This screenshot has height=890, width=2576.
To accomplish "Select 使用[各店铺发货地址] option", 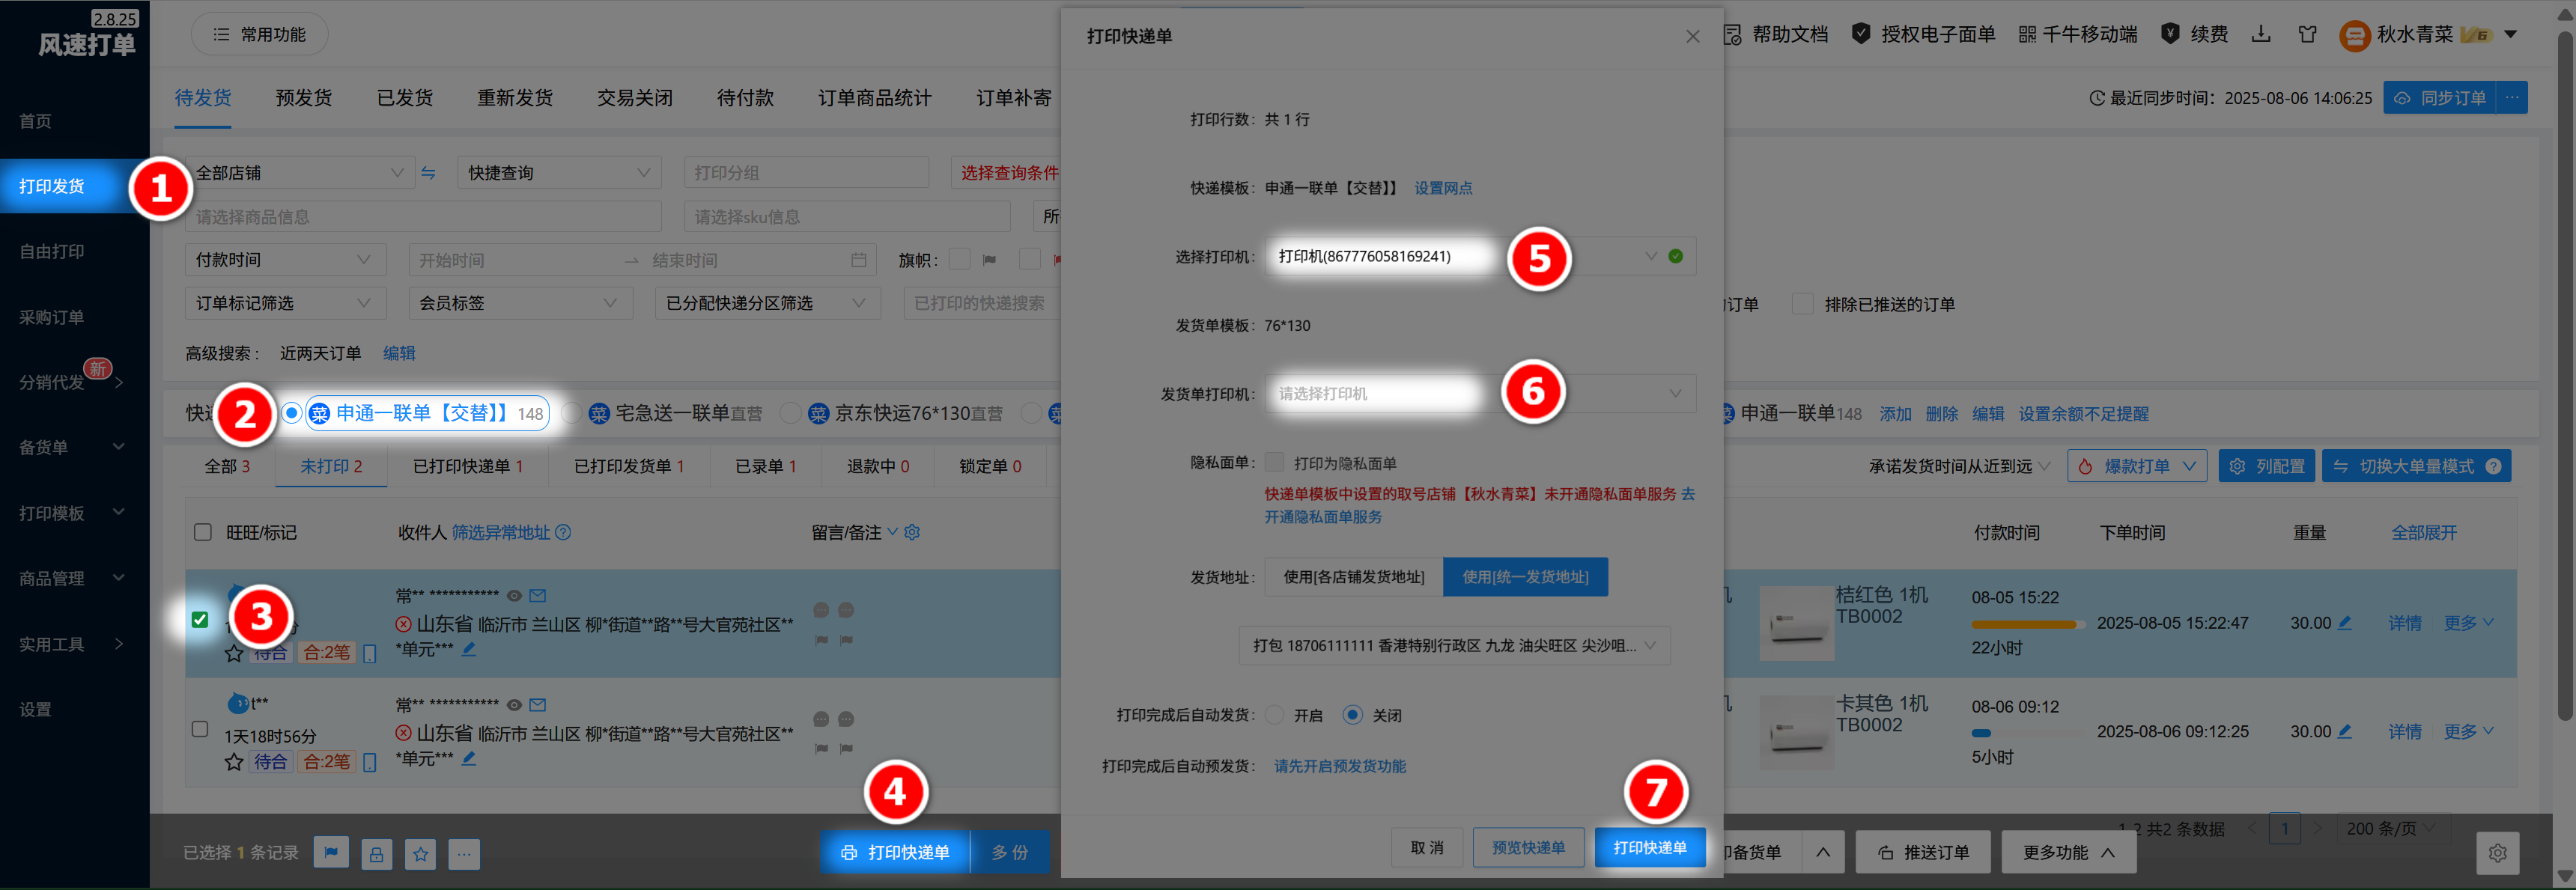I will [1353, 577].
